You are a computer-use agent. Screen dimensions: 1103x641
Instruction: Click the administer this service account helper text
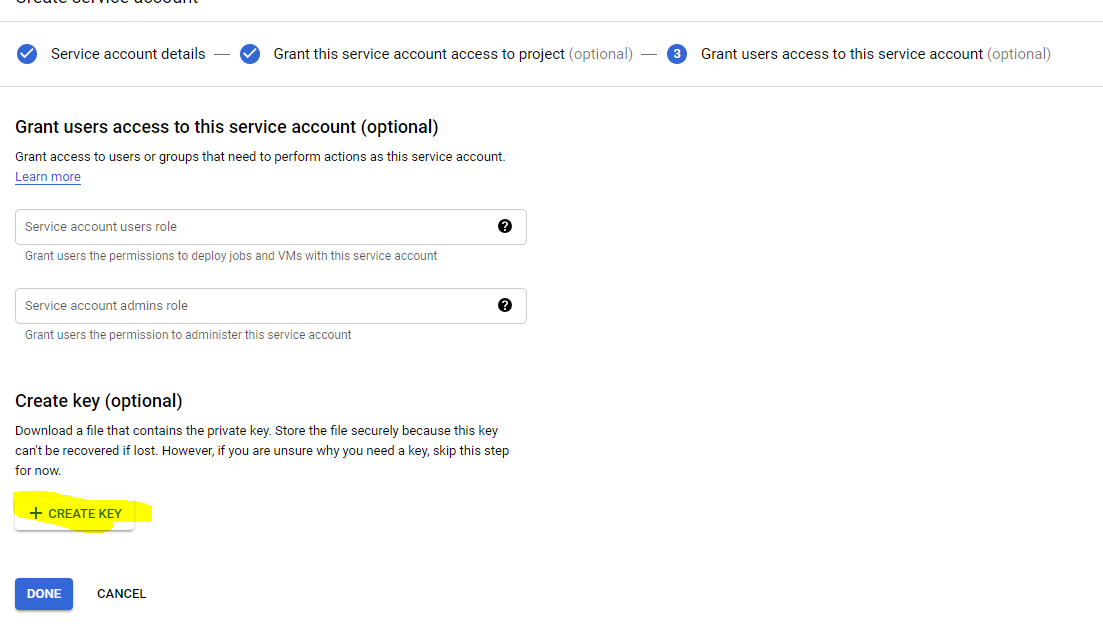coord(188,335)
